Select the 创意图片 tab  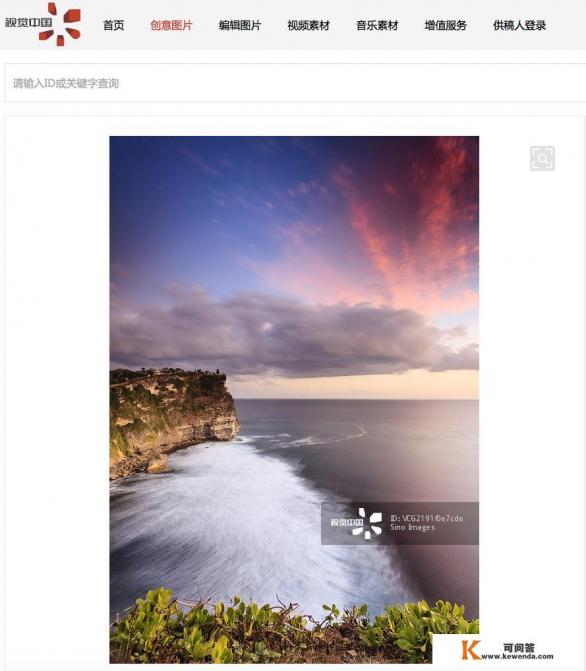pos(171,25)
